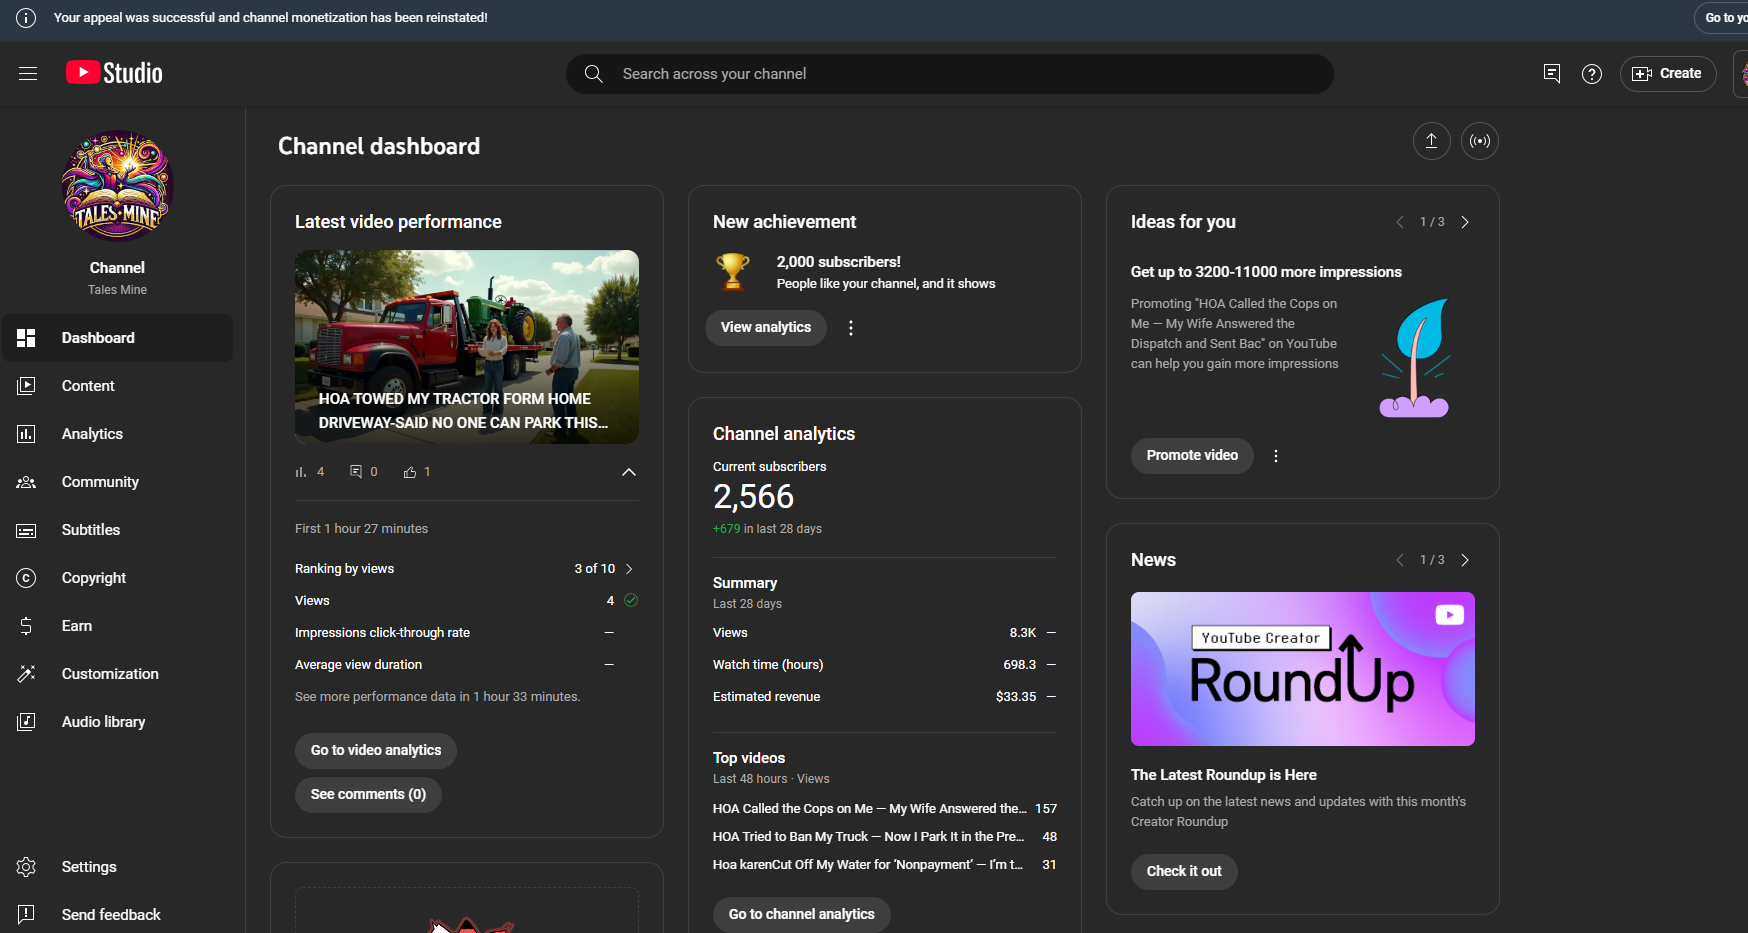This screenshot has height=933, width=1748.
Task: Open New achievement three-dot options menu
Action: tap(851, 328)
